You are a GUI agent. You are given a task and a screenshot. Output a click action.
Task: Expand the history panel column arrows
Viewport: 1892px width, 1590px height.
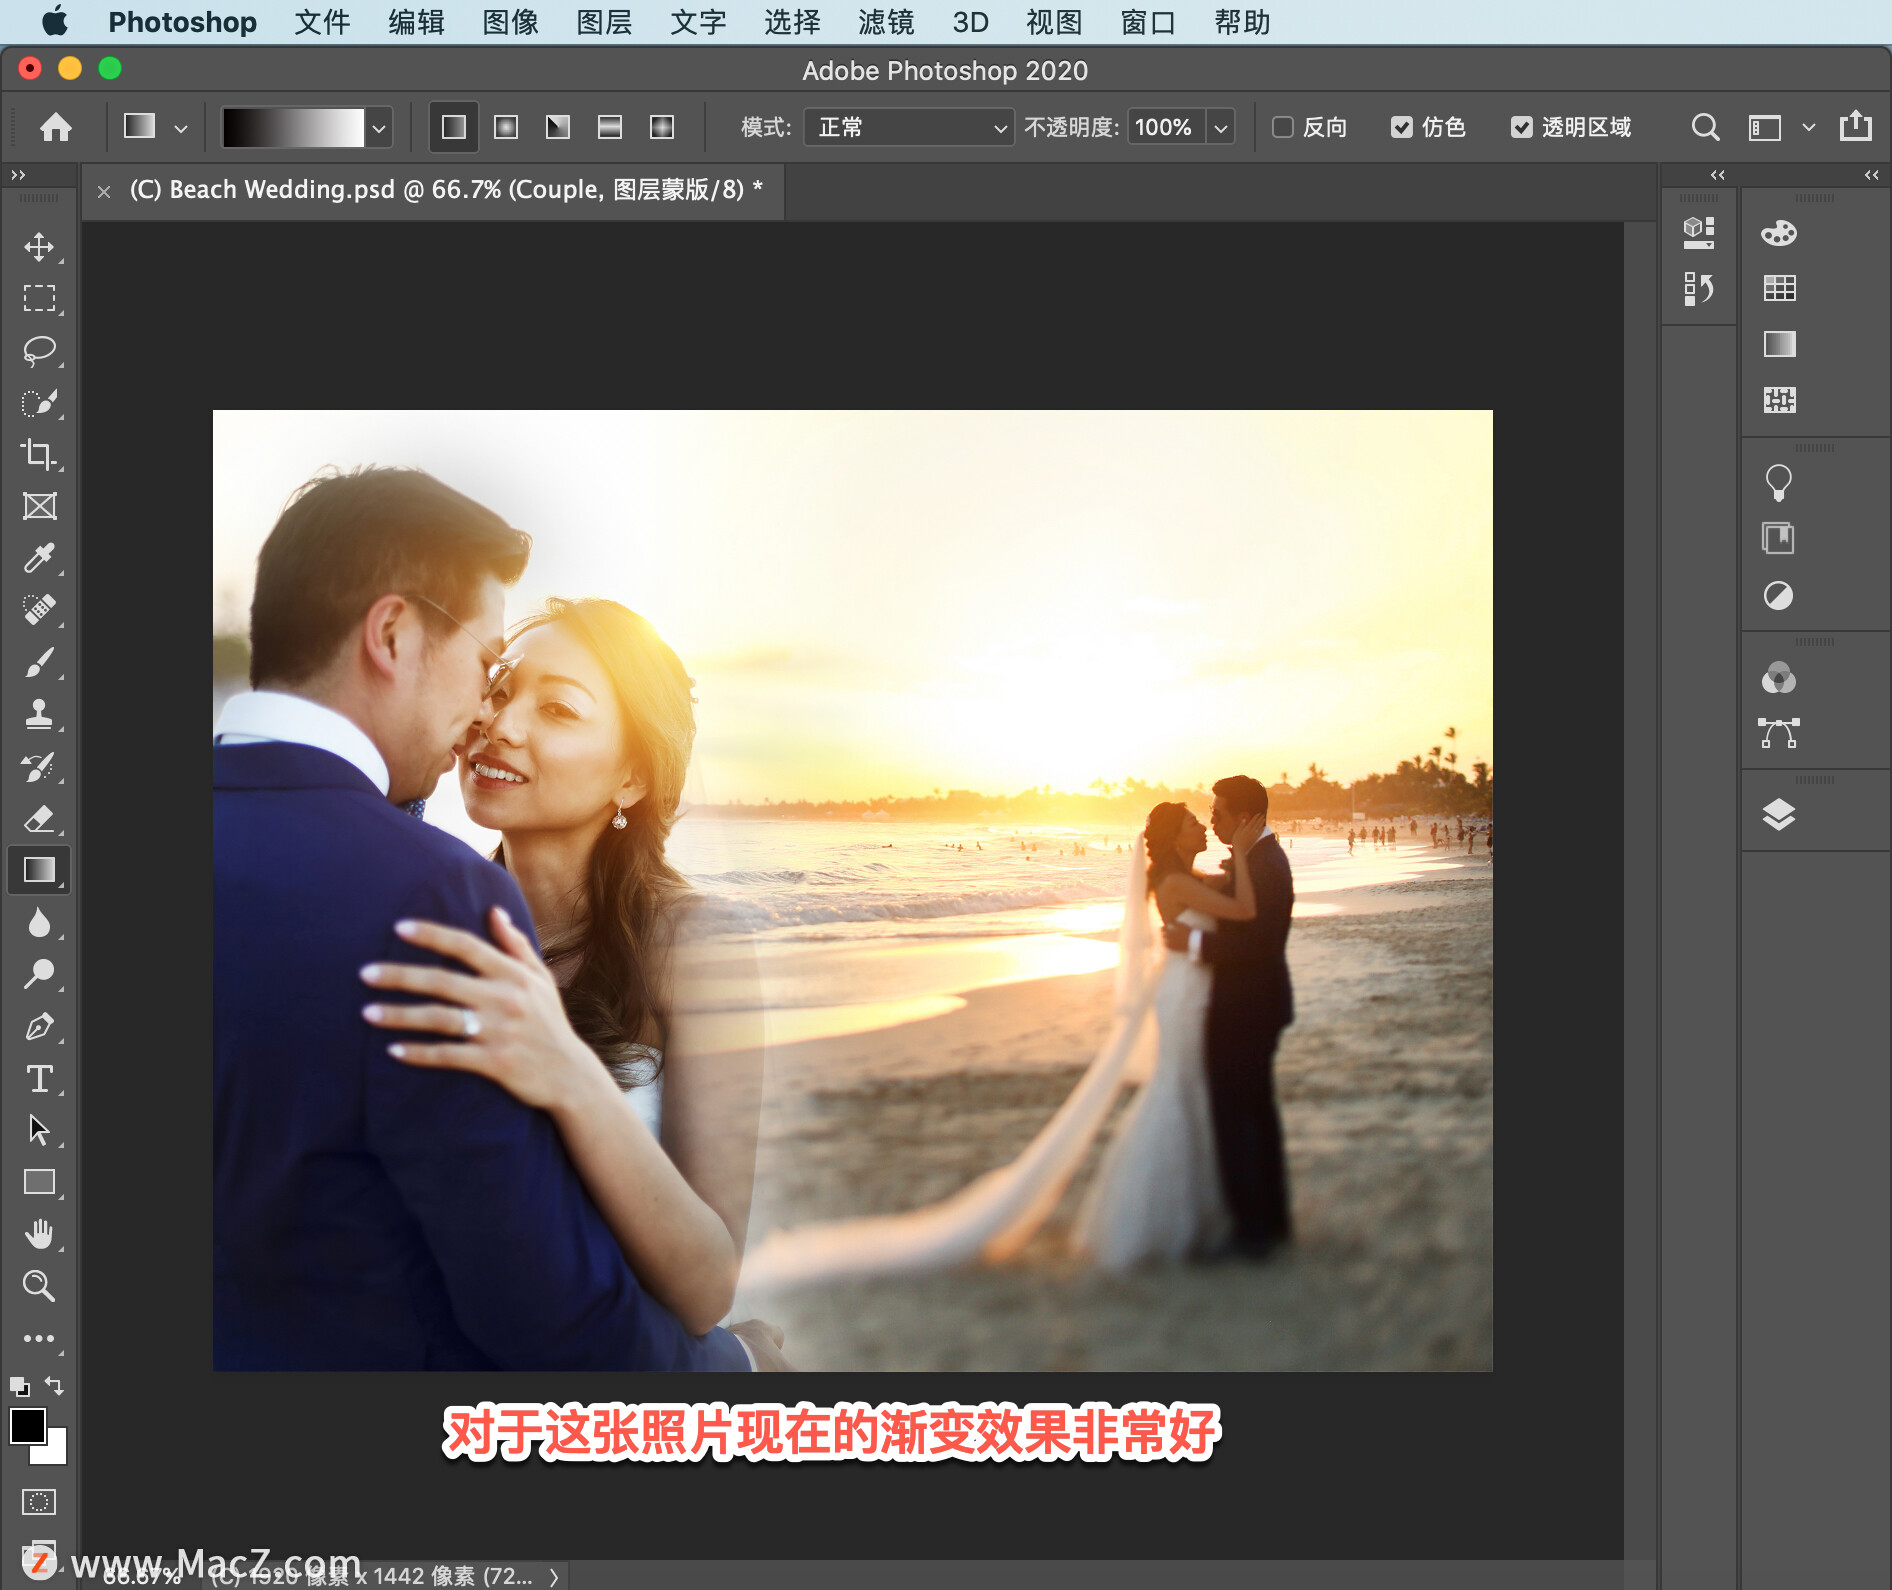(1718, 175)
